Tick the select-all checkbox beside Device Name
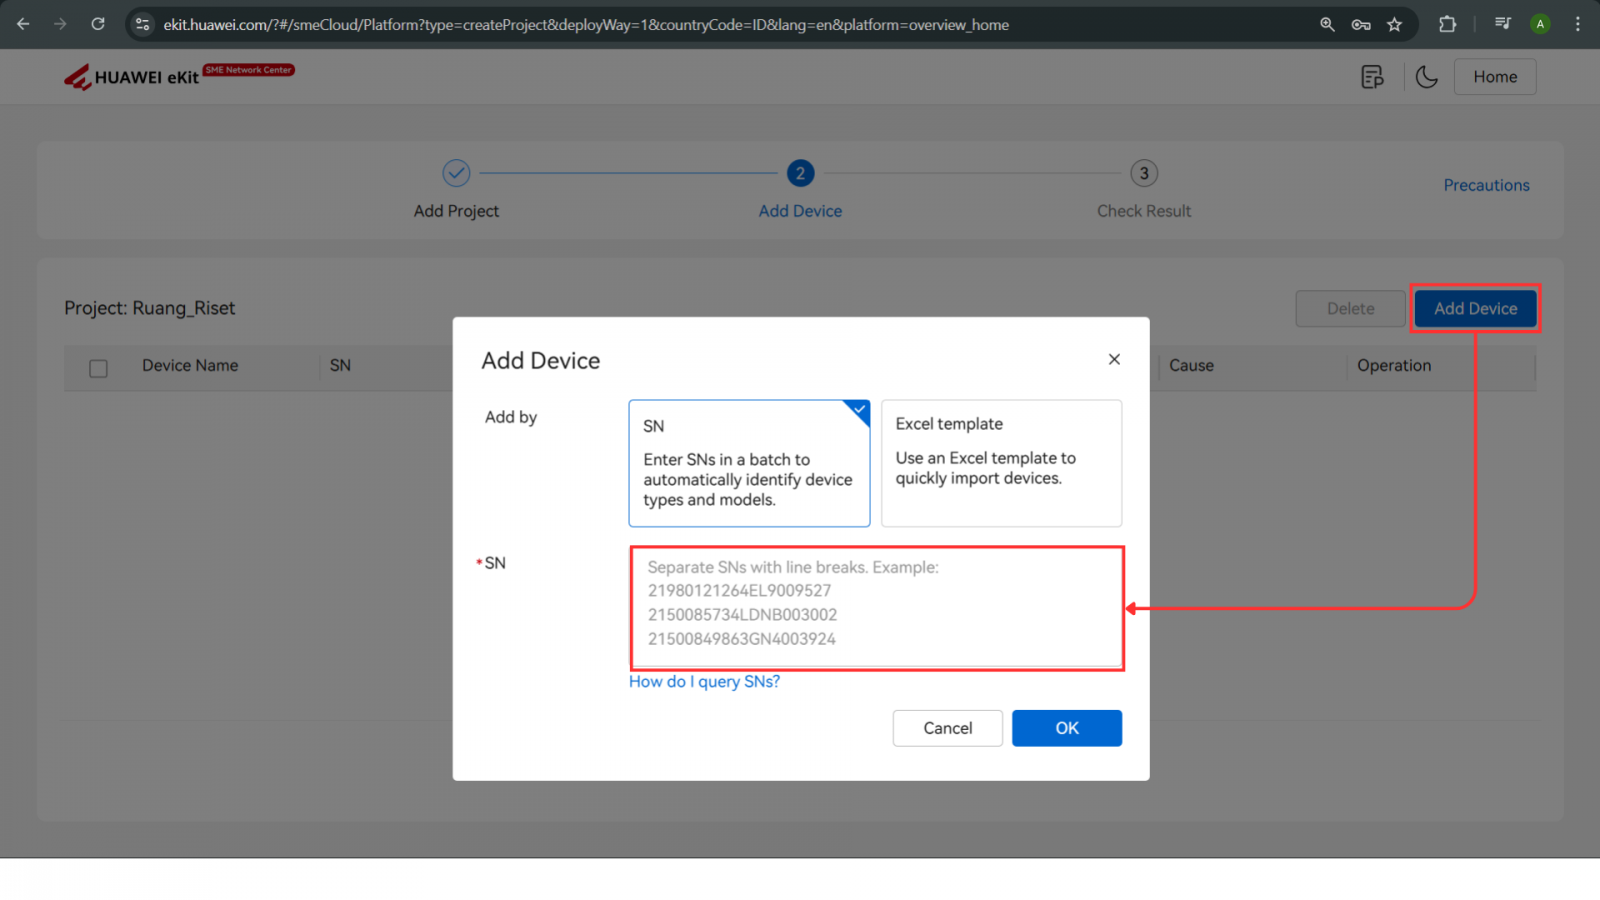This screenshot has width=1600, height=900. pyautogui.click(x=98, y=368)
